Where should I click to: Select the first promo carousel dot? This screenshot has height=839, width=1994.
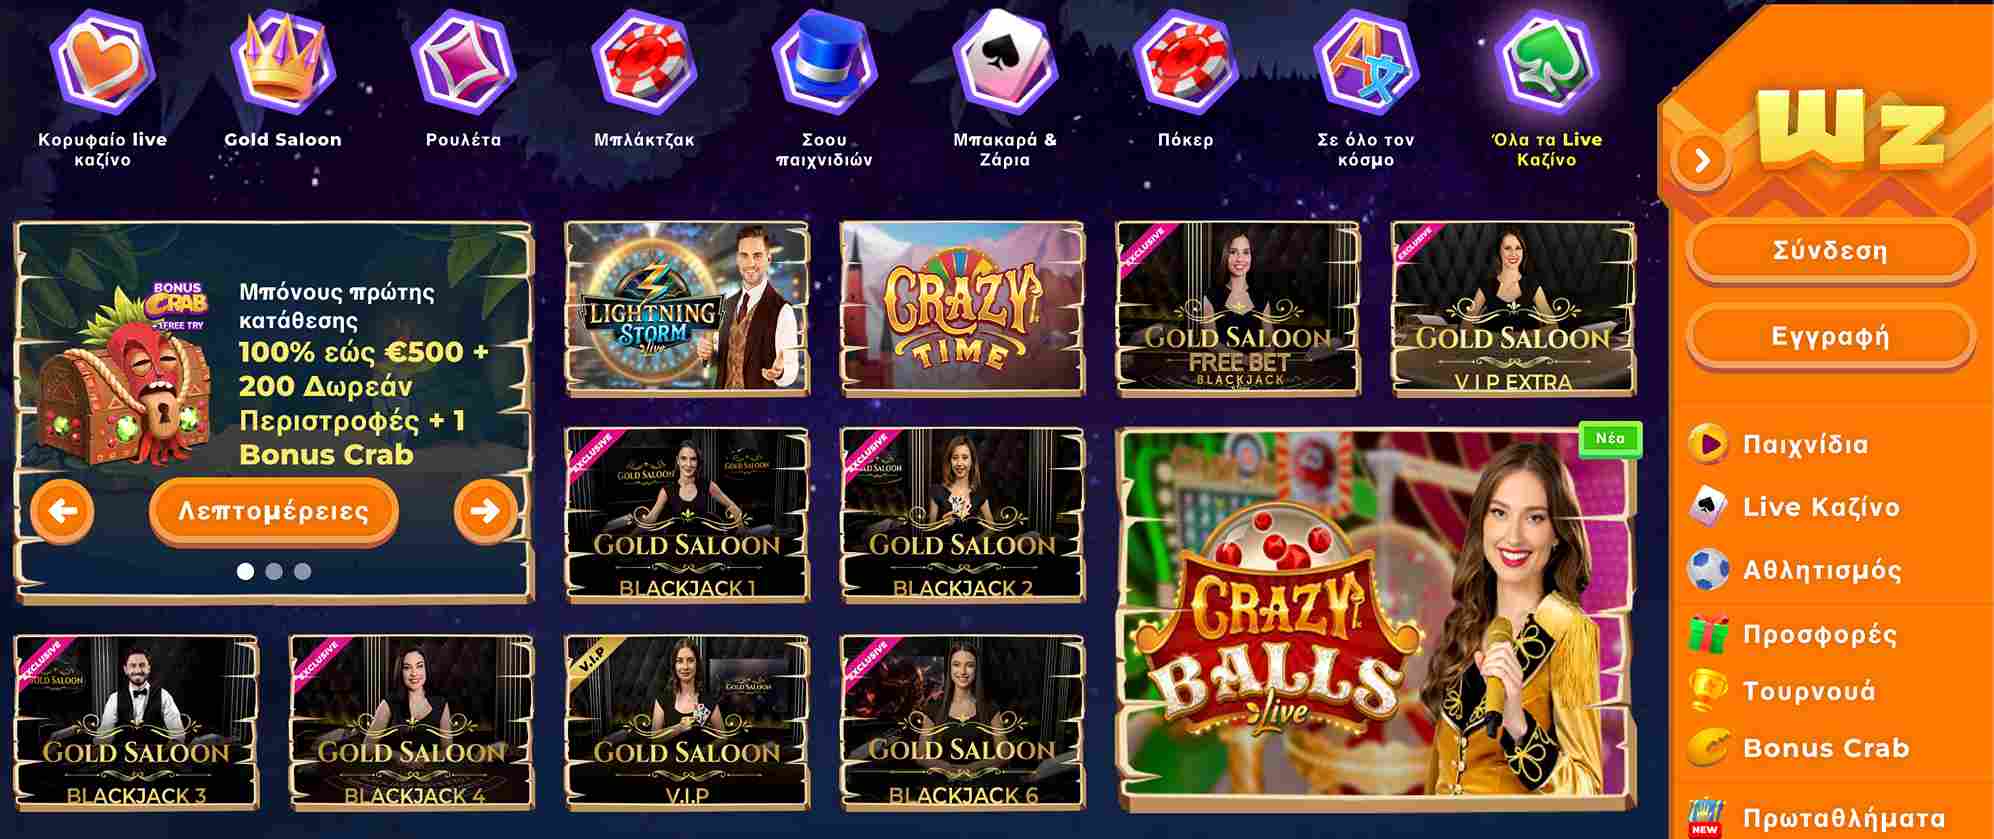(x=245, y=571)
